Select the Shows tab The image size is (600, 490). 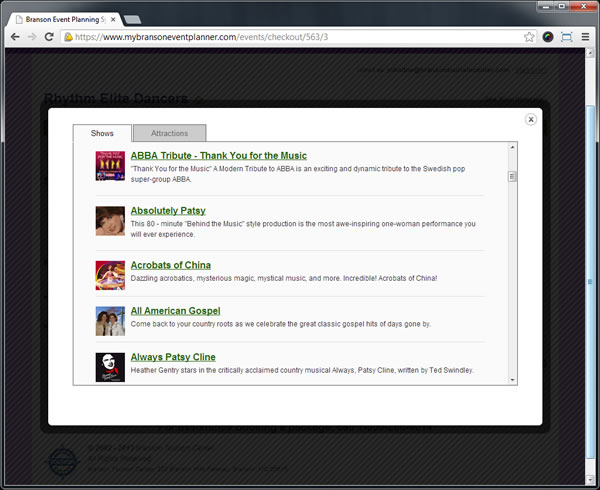click(102, 133)
